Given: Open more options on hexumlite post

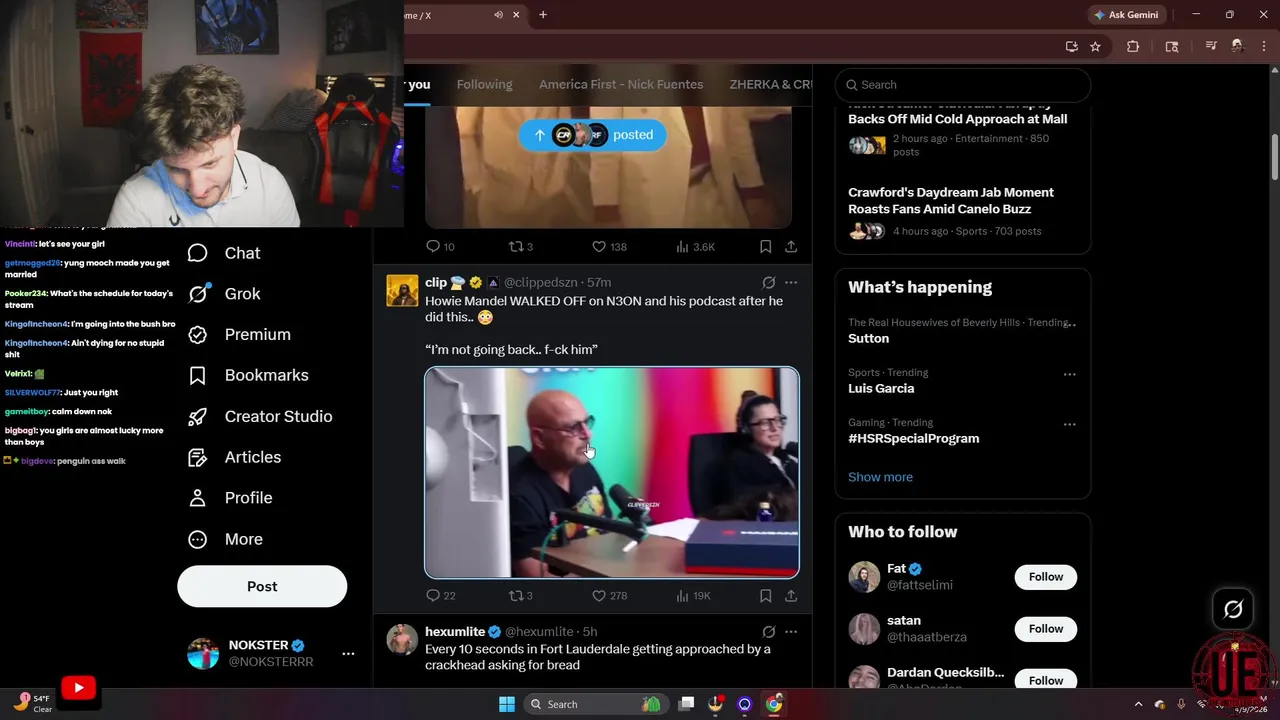Looking at the screenshot, I should 791,631.
